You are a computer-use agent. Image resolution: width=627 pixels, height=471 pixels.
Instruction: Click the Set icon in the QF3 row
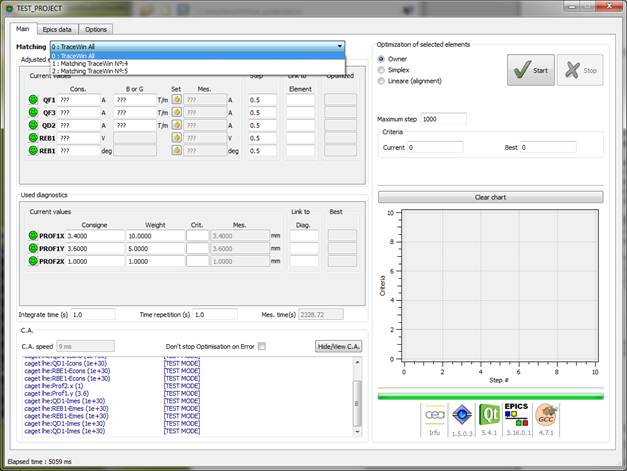click(176, 112)
